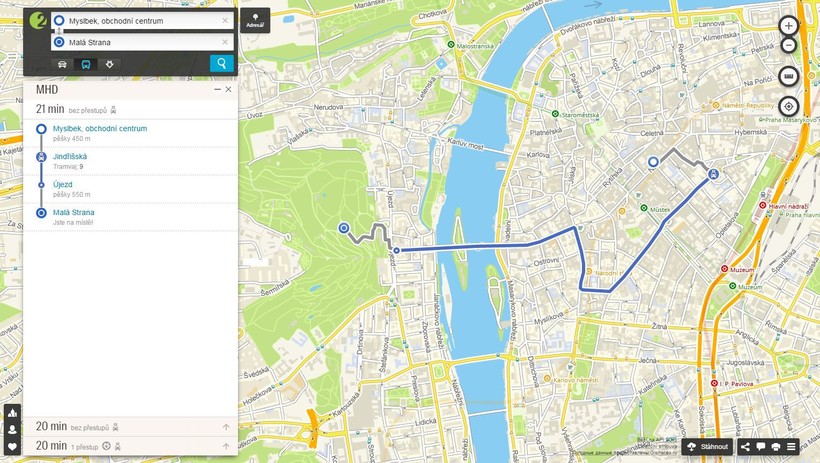Open the favorites heart icon
This screenshot has width=820, height=463.
click(13, 447)
